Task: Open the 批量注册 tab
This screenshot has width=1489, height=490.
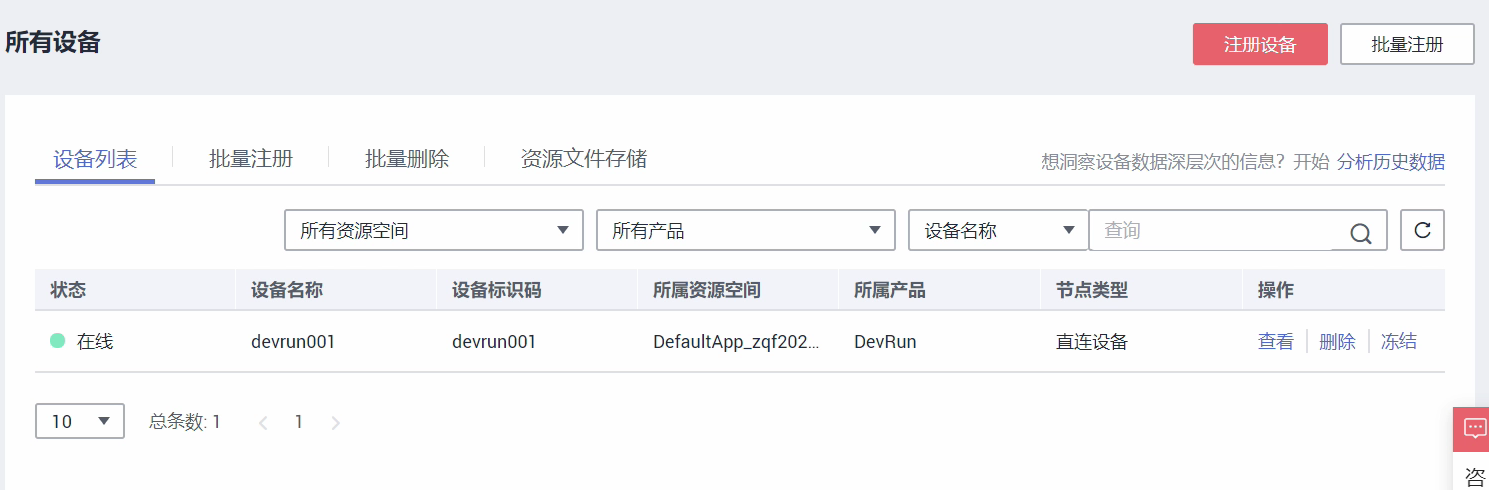Action: (x=251, y=159)
